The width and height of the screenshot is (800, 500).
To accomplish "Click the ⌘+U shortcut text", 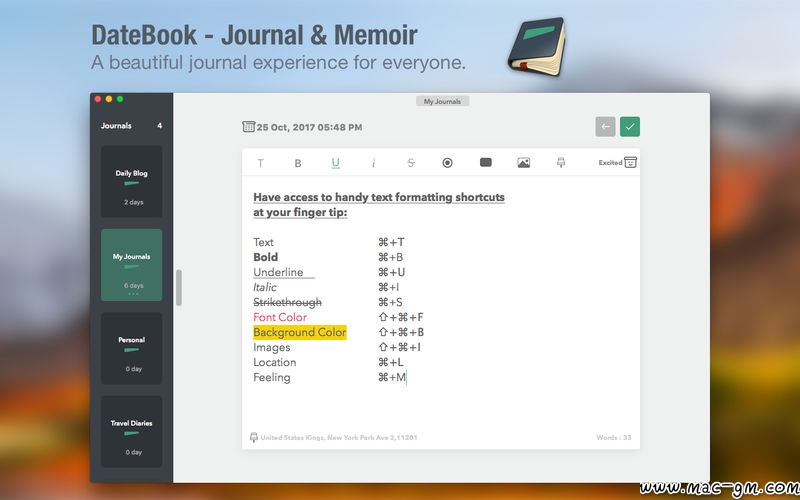I will click(x=391, y=272).
